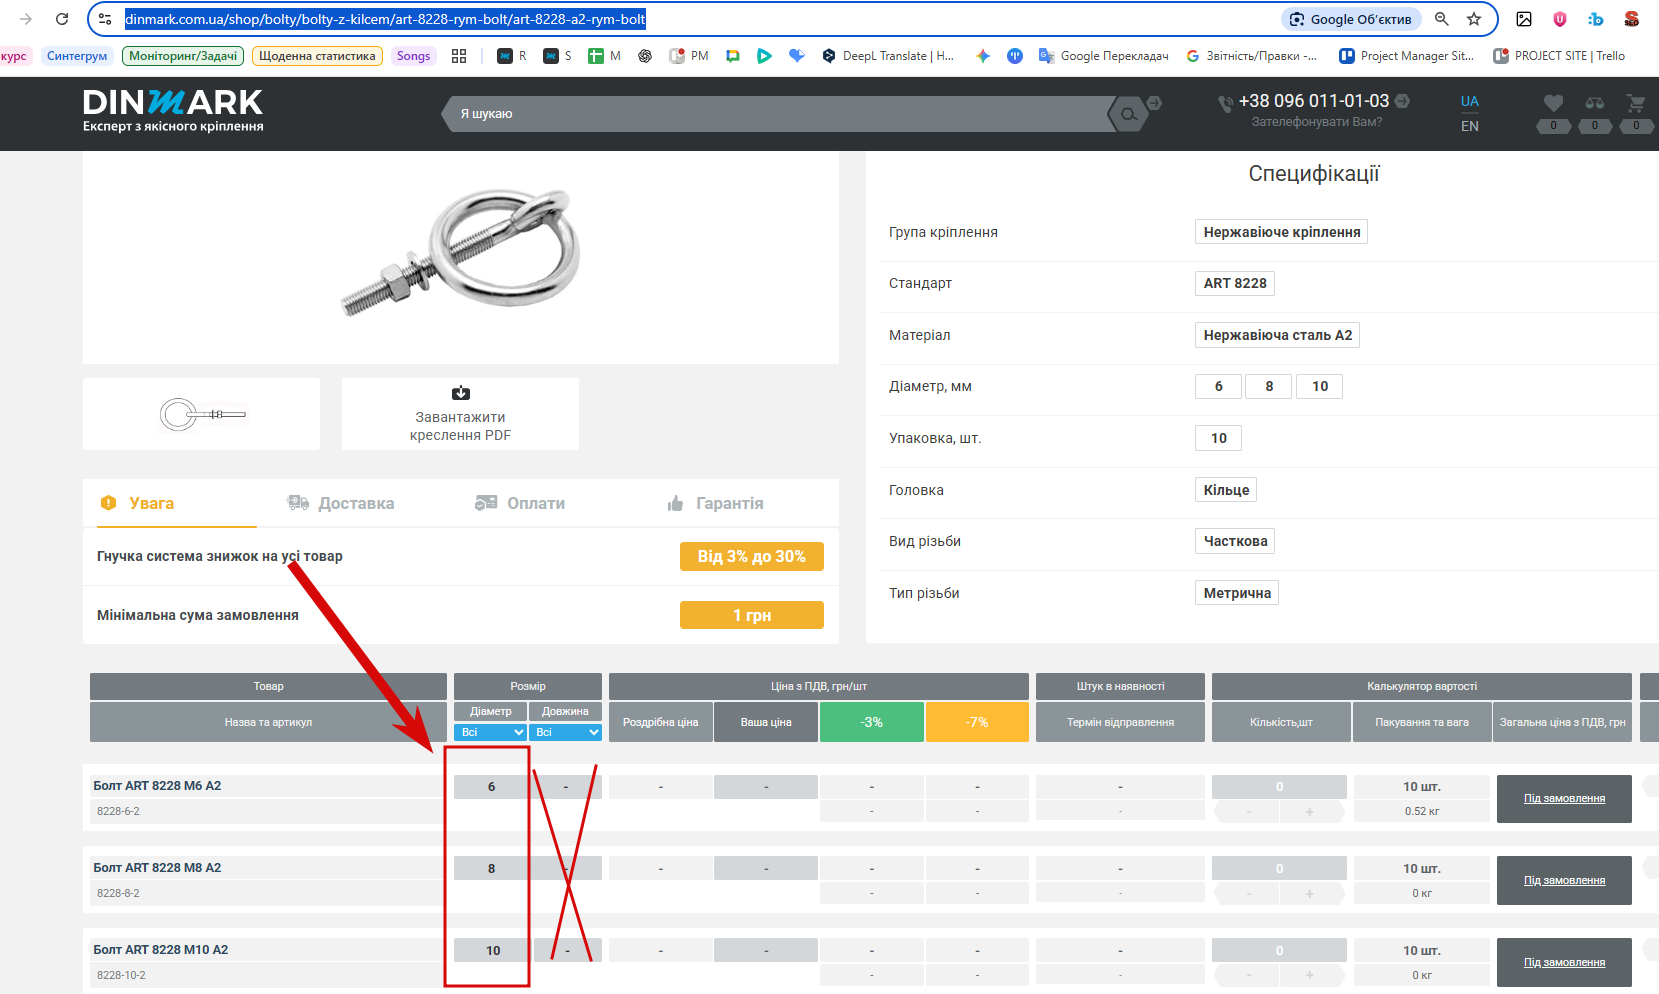Open shopping cart icon
Viewport: 1659px width, 994px height.
(1636, 103)
